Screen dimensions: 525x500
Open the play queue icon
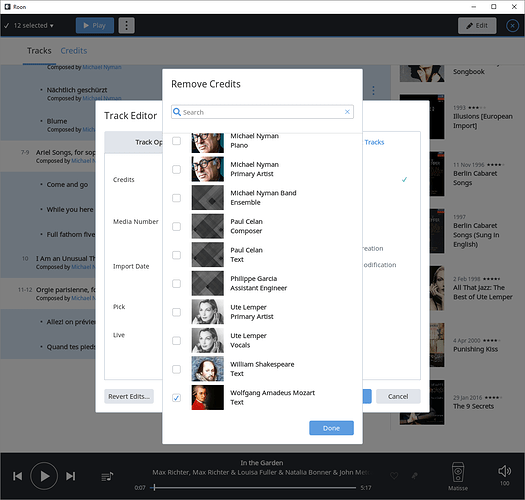[107, 476]
